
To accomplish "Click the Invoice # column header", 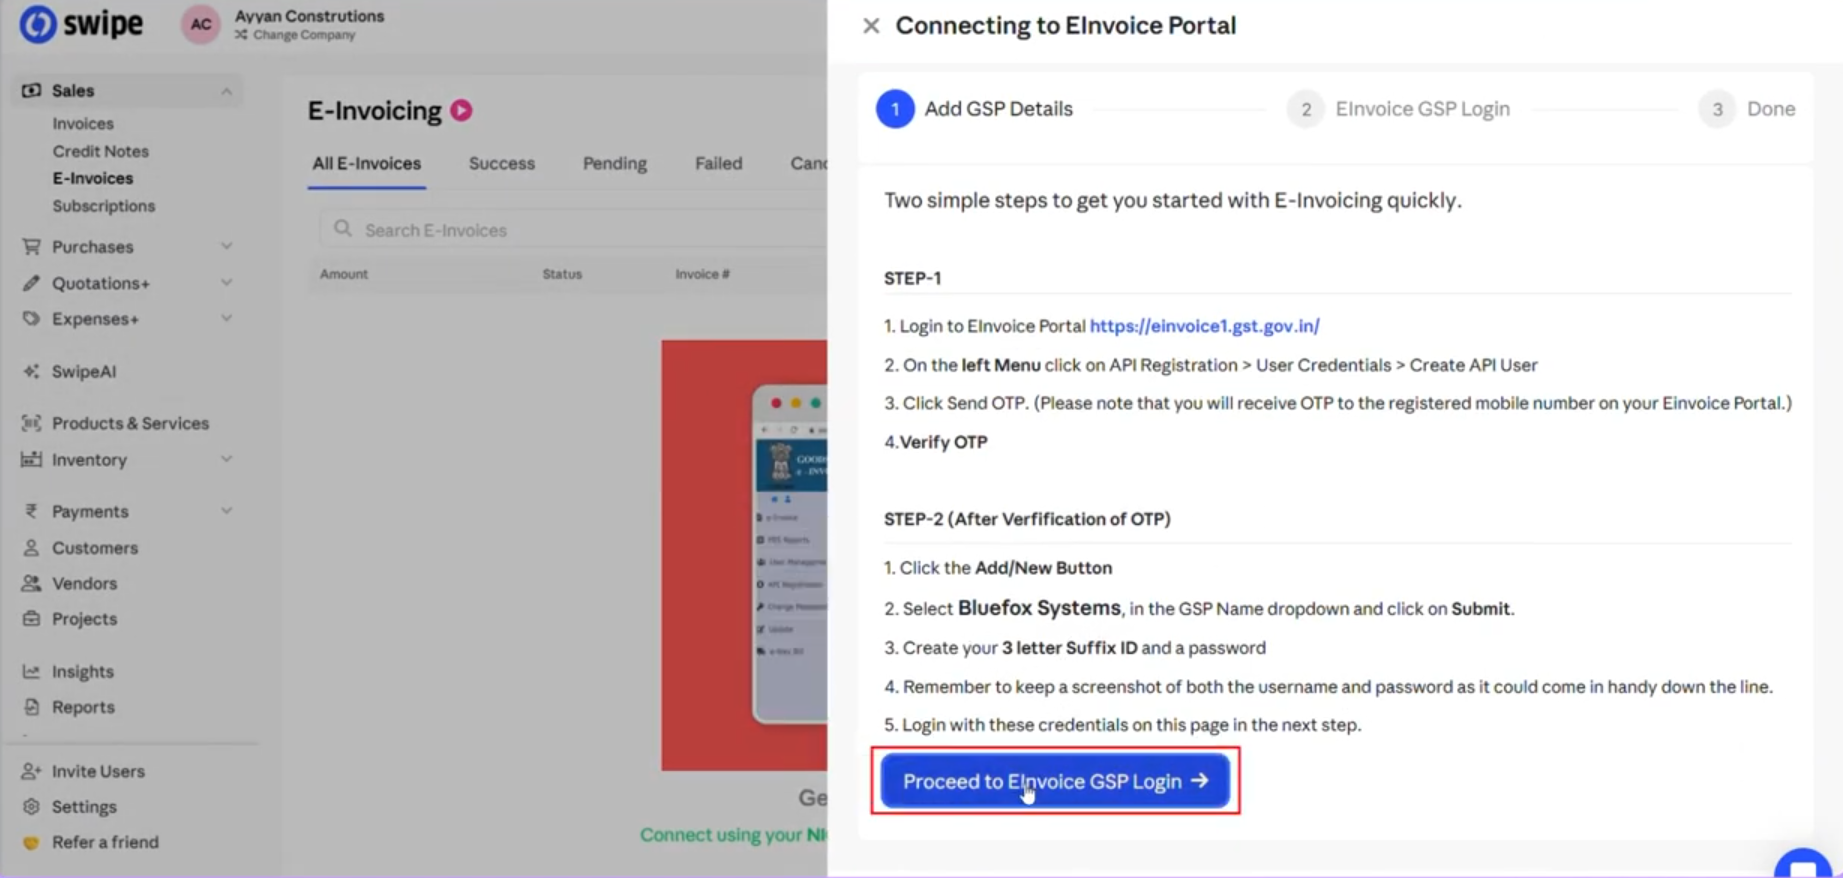I will (x=702, y=274).
